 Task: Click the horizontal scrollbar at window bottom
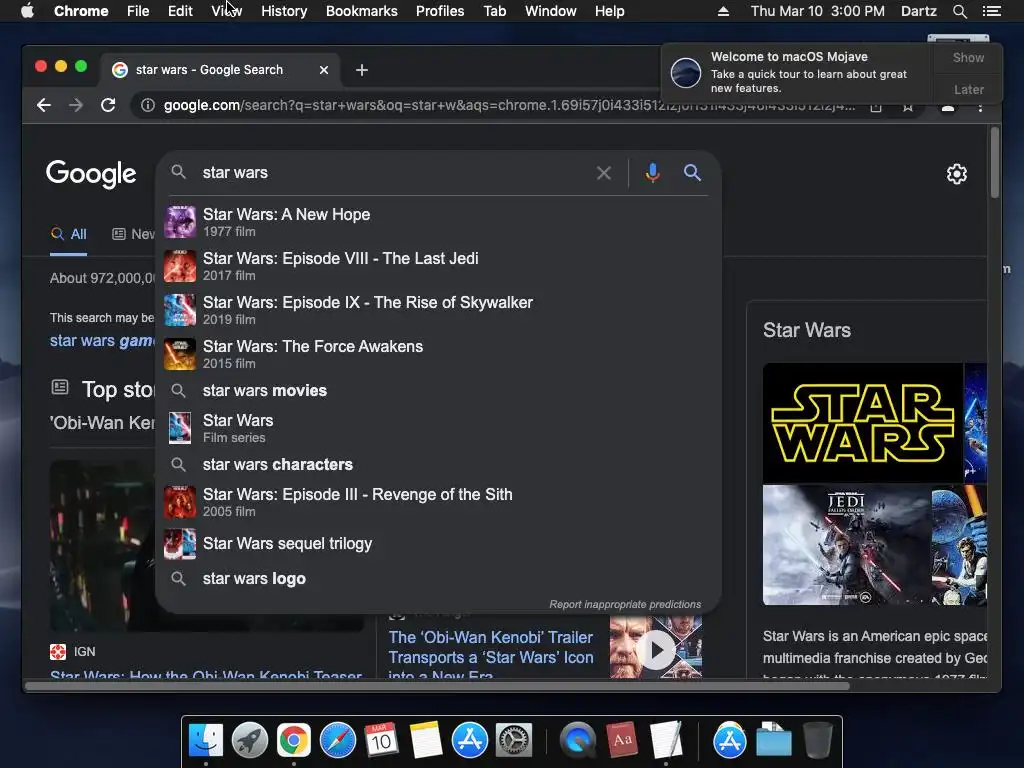click(x=438, y=686)
